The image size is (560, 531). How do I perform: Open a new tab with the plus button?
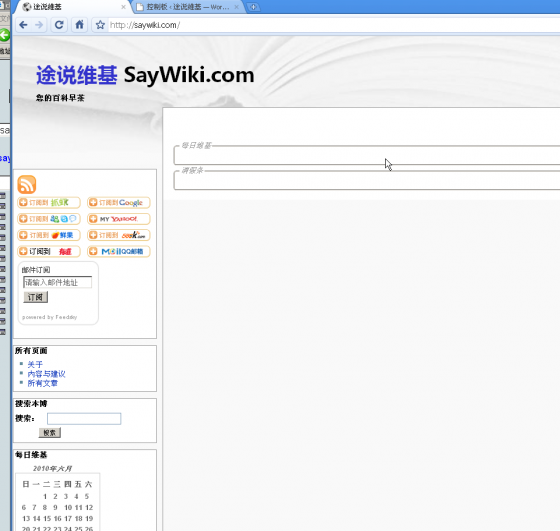253,7
